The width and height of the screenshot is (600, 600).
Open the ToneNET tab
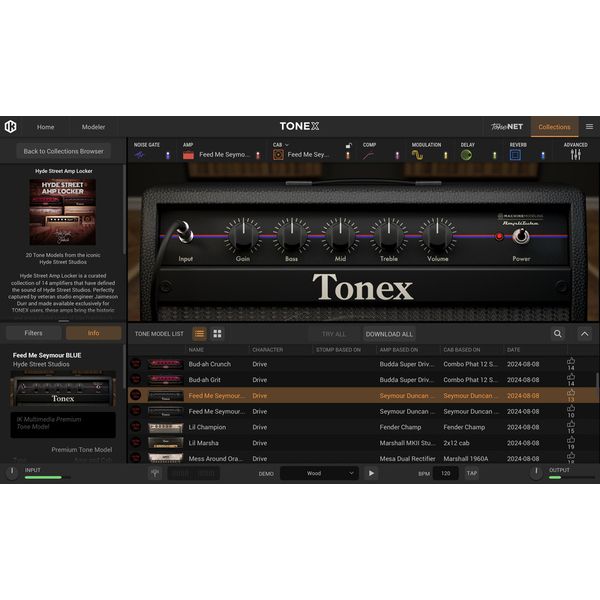click(x=507, y=127)
